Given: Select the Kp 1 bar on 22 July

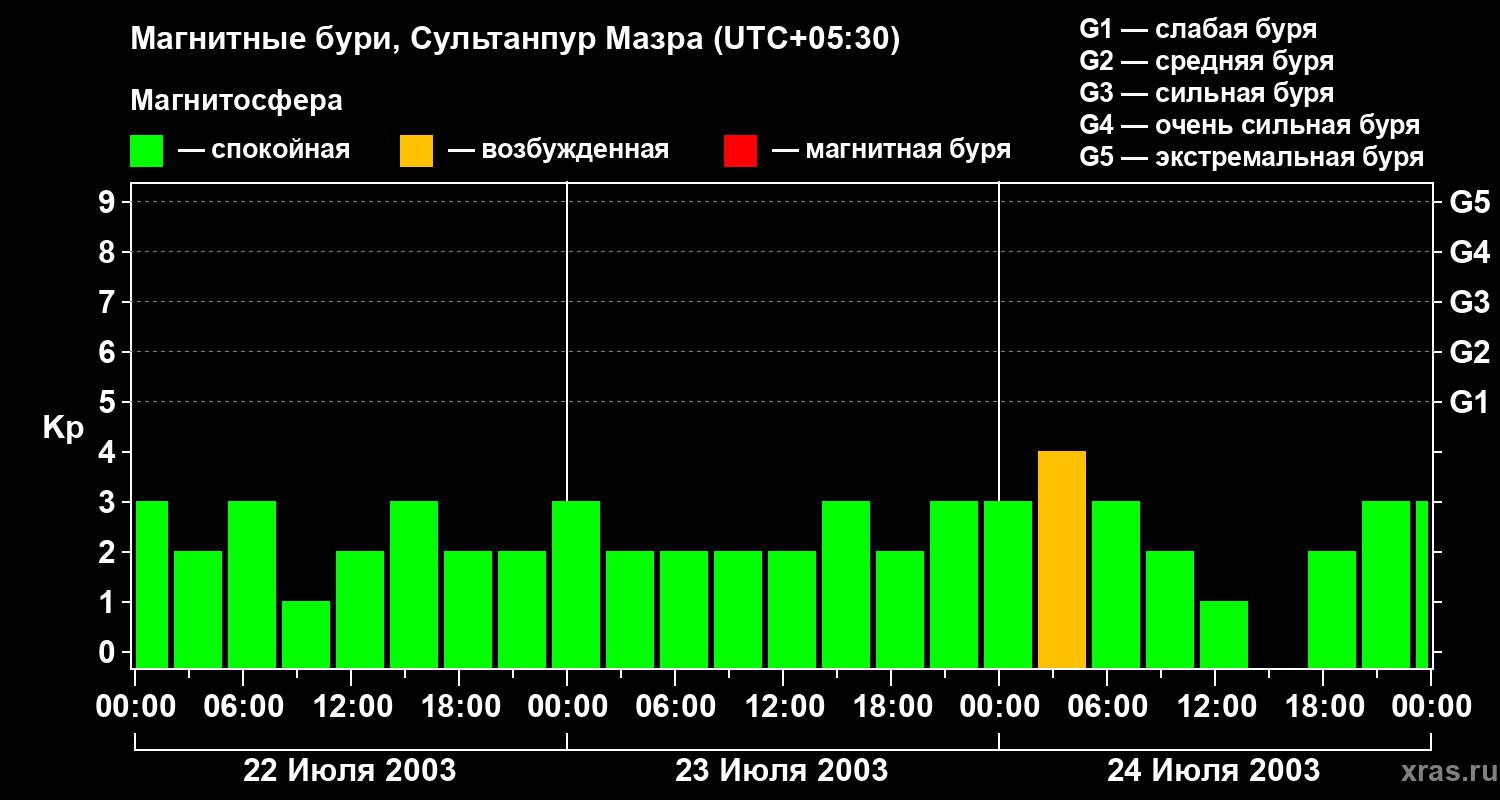Looking at the screenshot, I should click(306, 635).
